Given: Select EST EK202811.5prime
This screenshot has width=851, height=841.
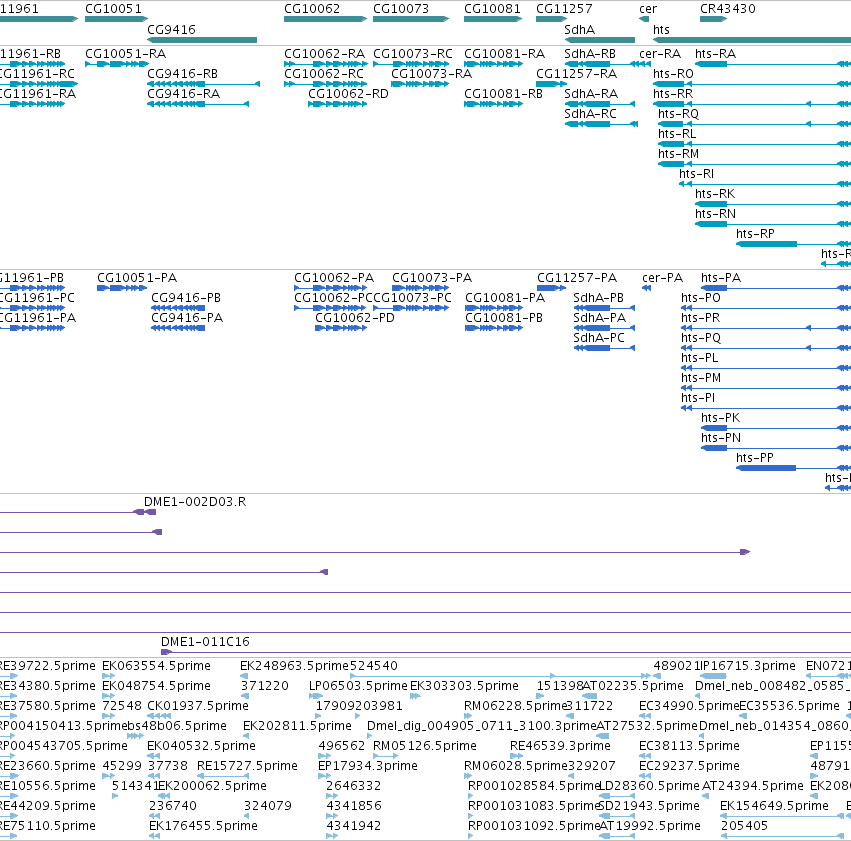Looking at the screenshot, I should pos(297,726).
